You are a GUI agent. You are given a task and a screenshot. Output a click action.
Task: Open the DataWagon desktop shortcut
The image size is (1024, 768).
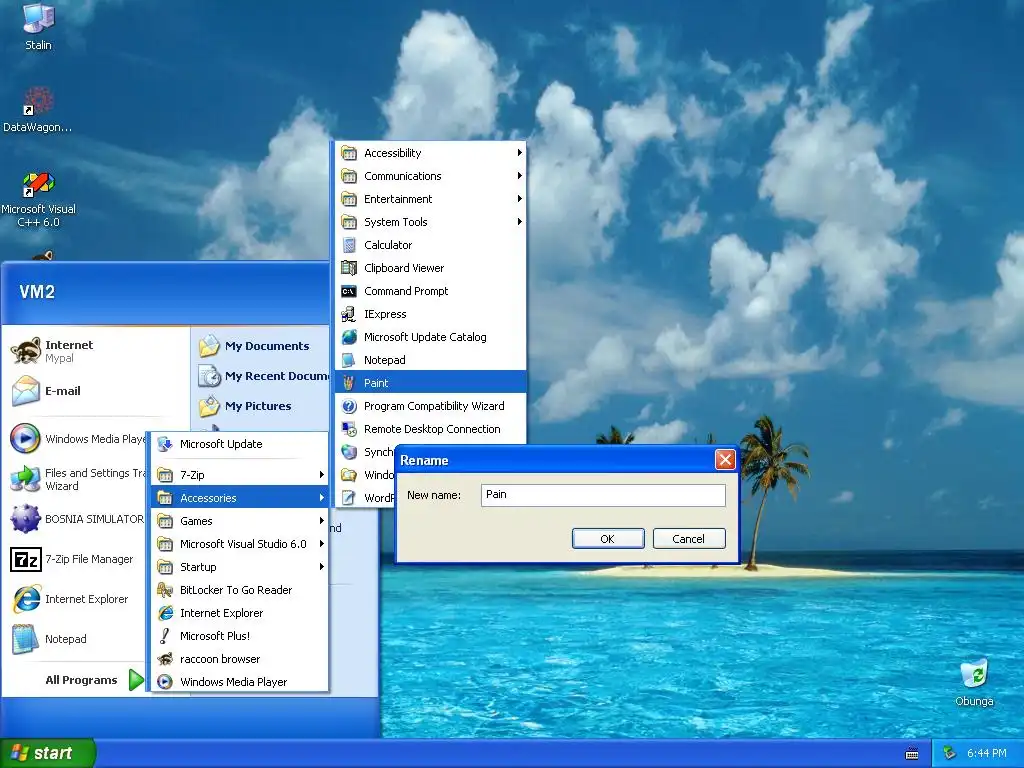click(x=38, y=101)
